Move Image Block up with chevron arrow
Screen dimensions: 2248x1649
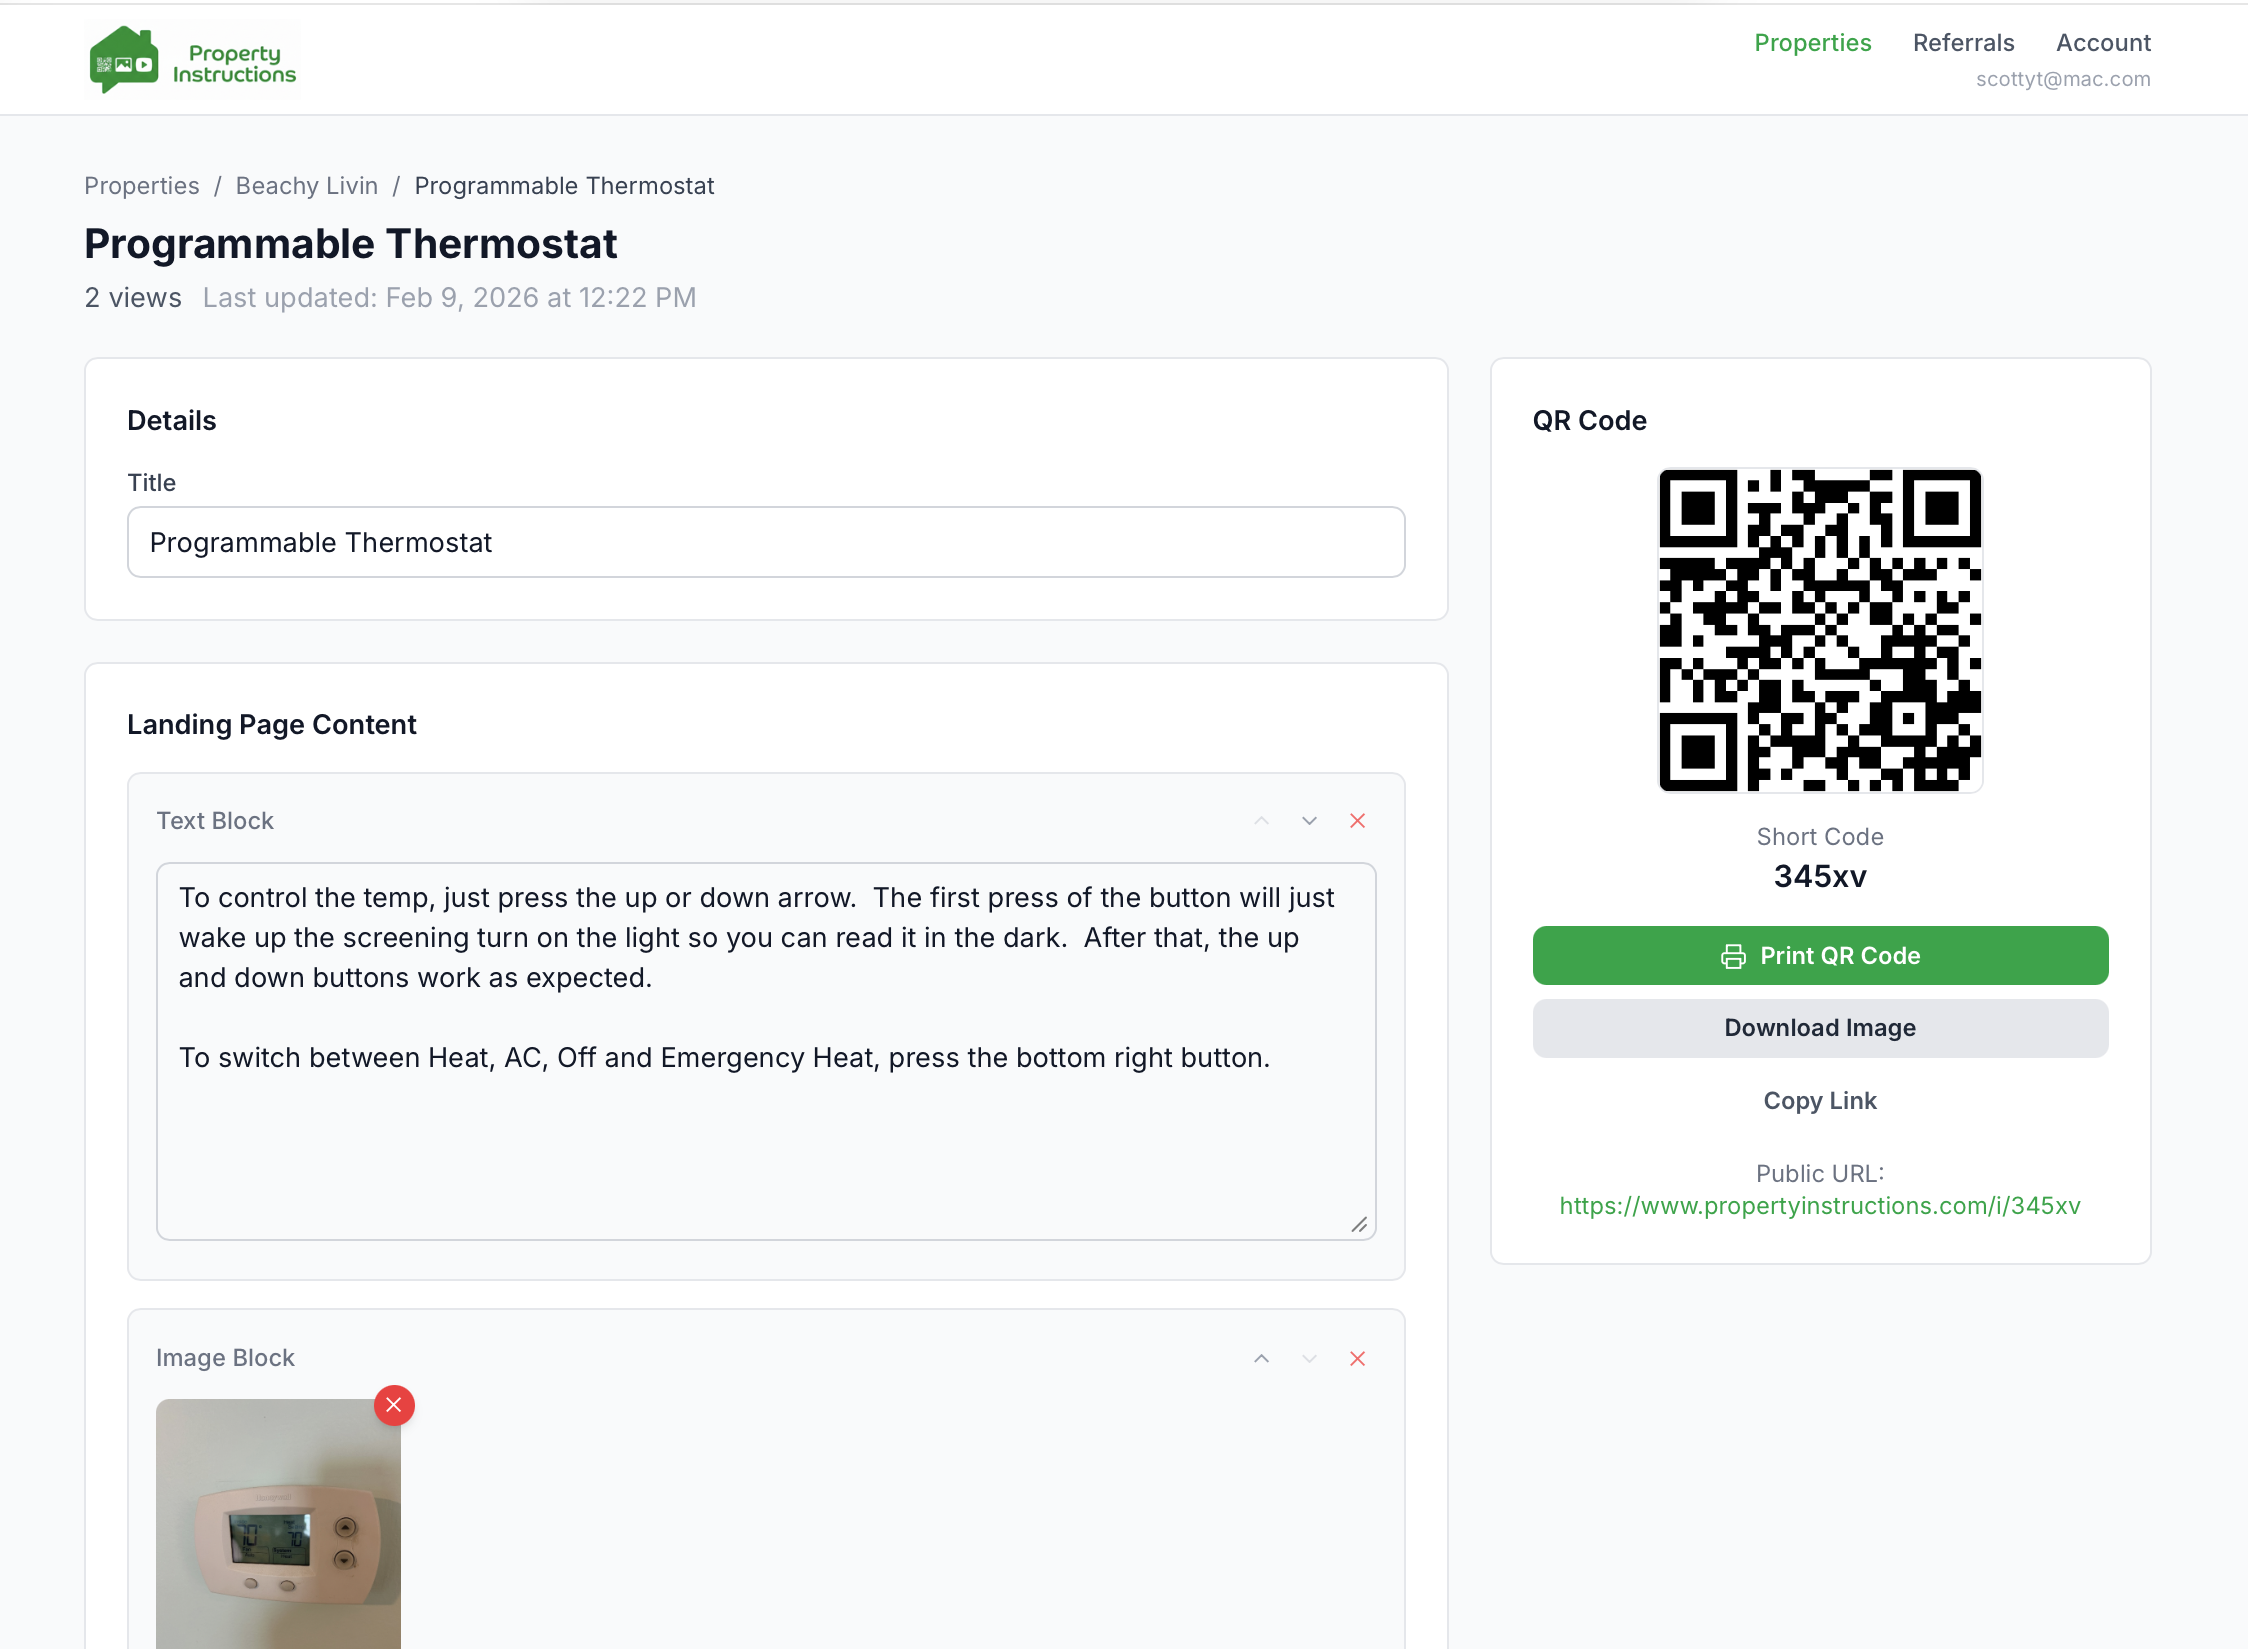tap(1261, 1358)
